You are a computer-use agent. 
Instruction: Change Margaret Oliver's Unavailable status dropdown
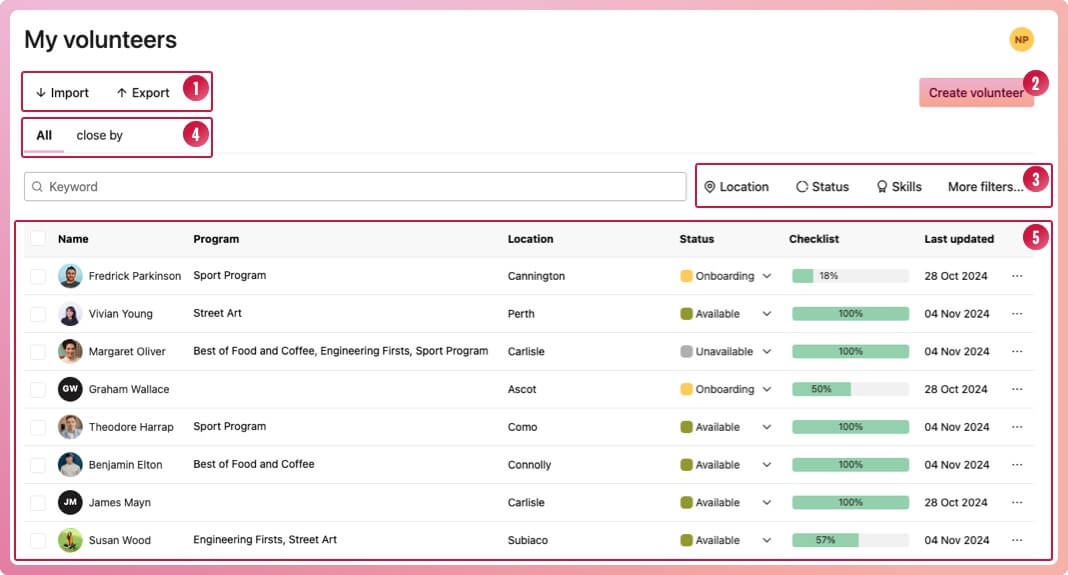click(766, 352)
